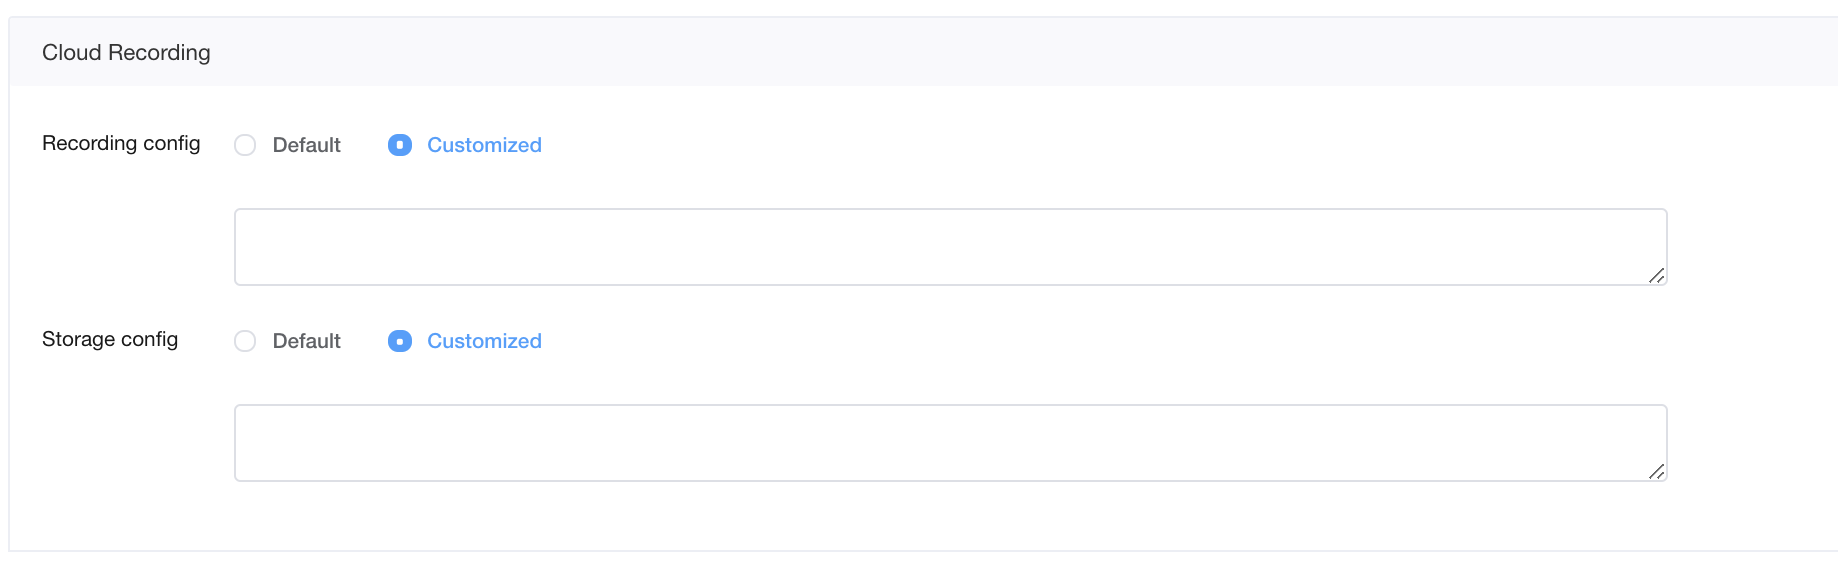Focus the lower custom config text box

click(x=950, y=443)
